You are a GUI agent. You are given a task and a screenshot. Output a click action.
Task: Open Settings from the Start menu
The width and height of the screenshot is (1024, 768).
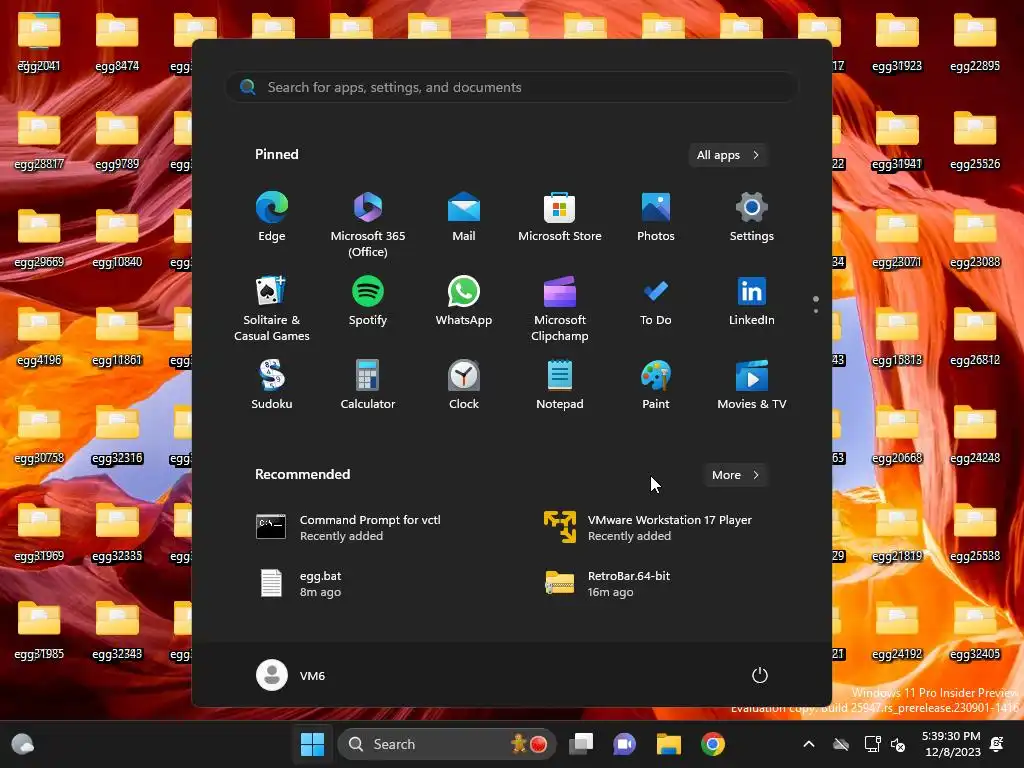(x=752, y=217)
